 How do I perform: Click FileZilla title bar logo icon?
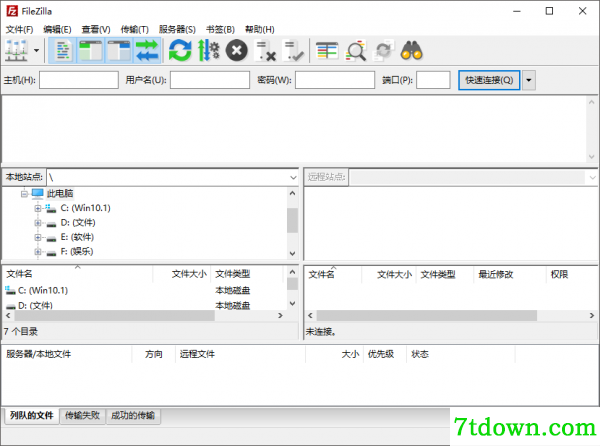point(12,11)
